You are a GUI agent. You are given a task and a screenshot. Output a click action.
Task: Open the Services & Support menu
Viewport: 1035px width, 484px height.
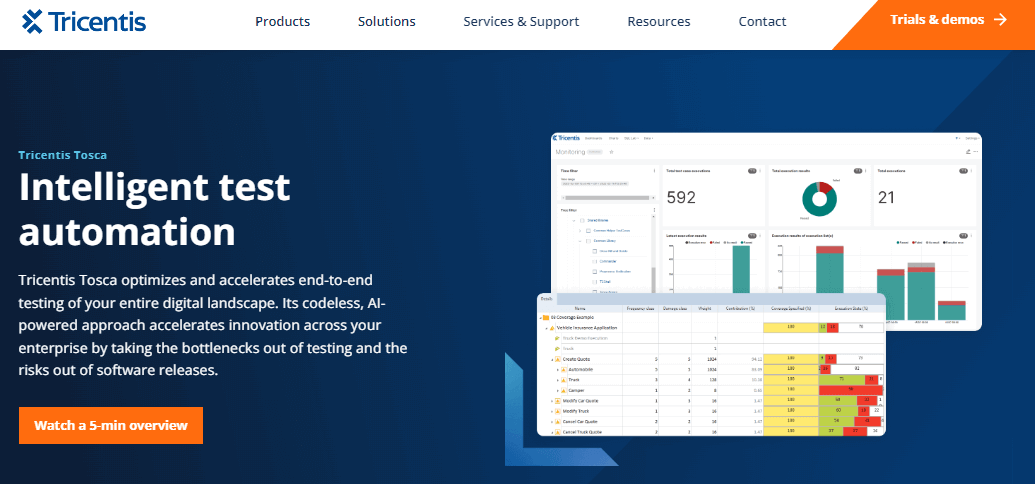click(521, 21)
